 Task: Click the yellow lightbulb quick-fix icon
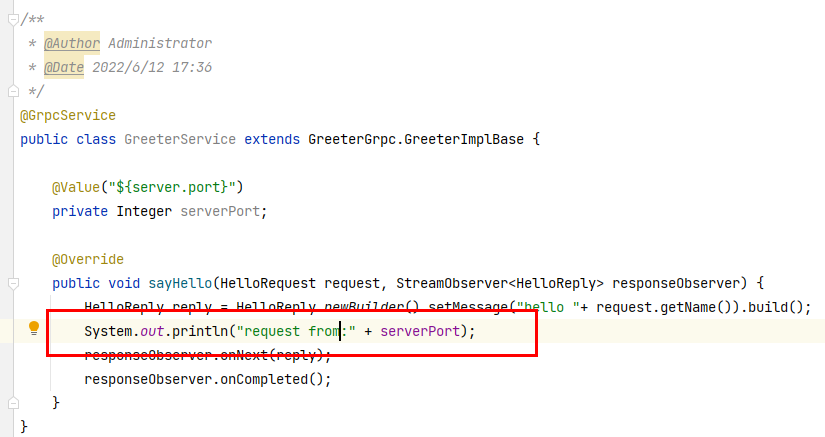[34, 329]
